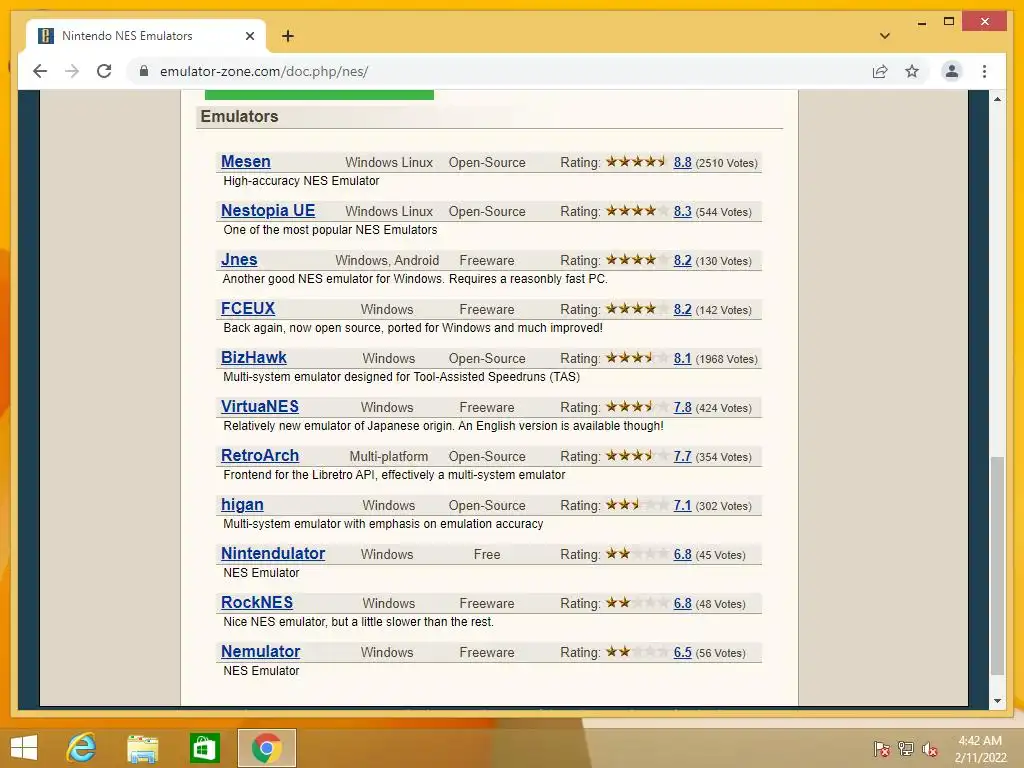Image resolution: width=1024 pixels, height=768 pixels.
Task: Click RetroArch's 7.7 rating score
Action: click(682, 456)
